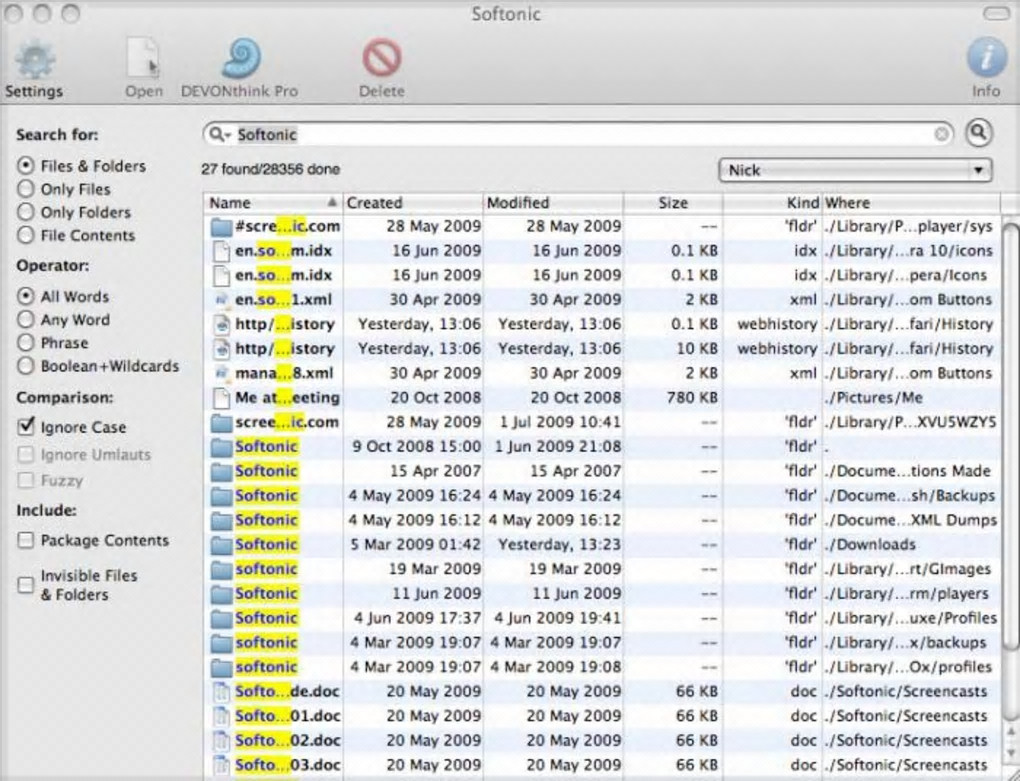Select Softonic folder created 4 May 2009 16:24

coord(602,496)
